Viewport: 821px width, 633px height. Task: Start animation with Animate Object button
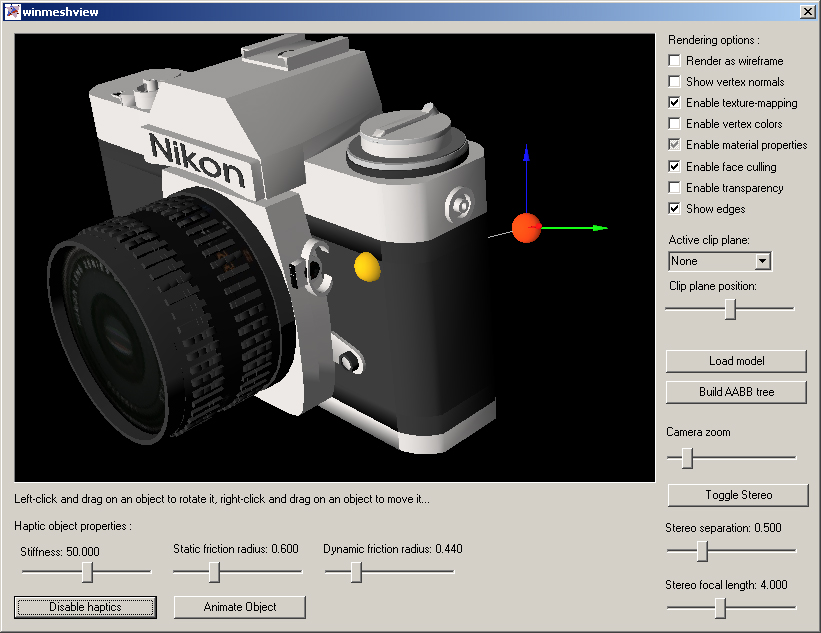click(240, 607)
